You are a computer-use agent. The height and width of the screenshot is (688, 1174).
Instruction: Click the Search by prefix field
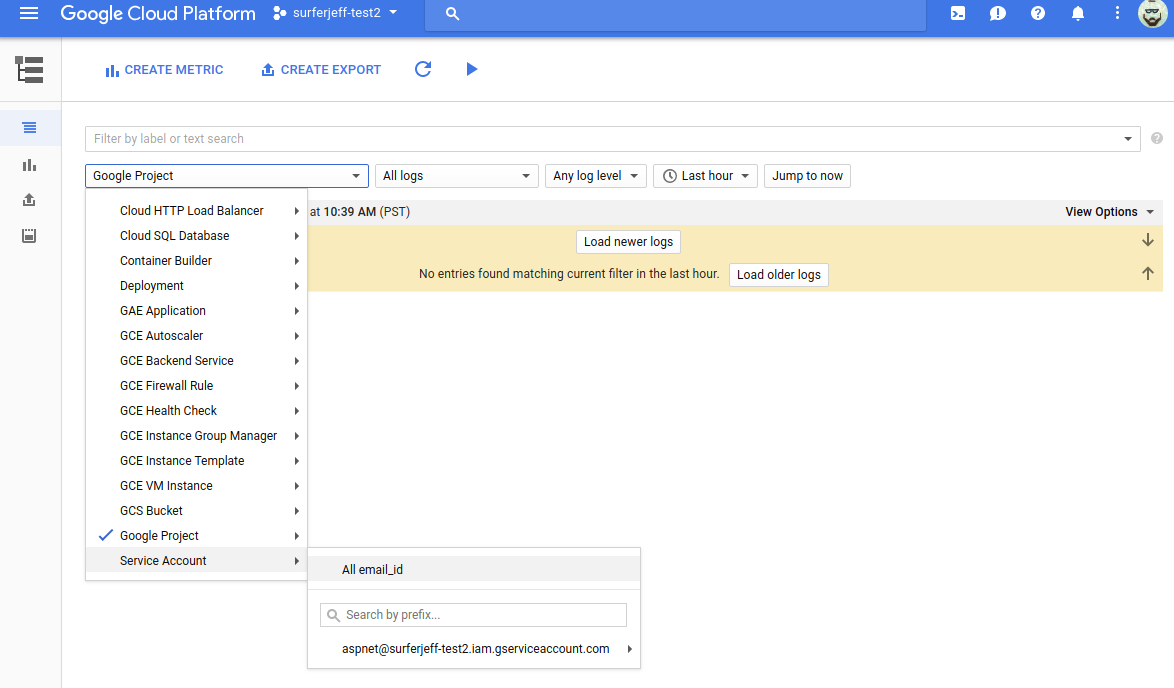(472, 614)
